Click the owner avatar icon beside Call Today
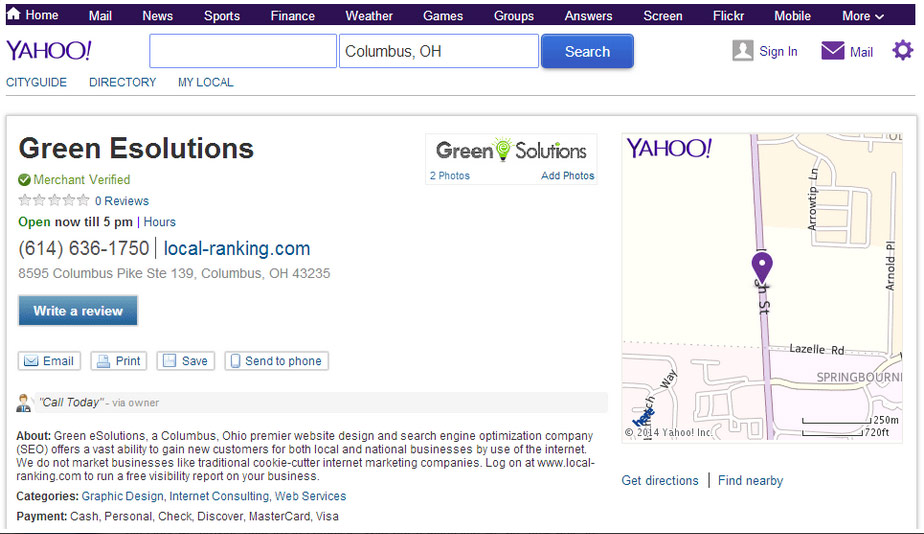Screen dimensions: 924x534 tap(24, 403)
